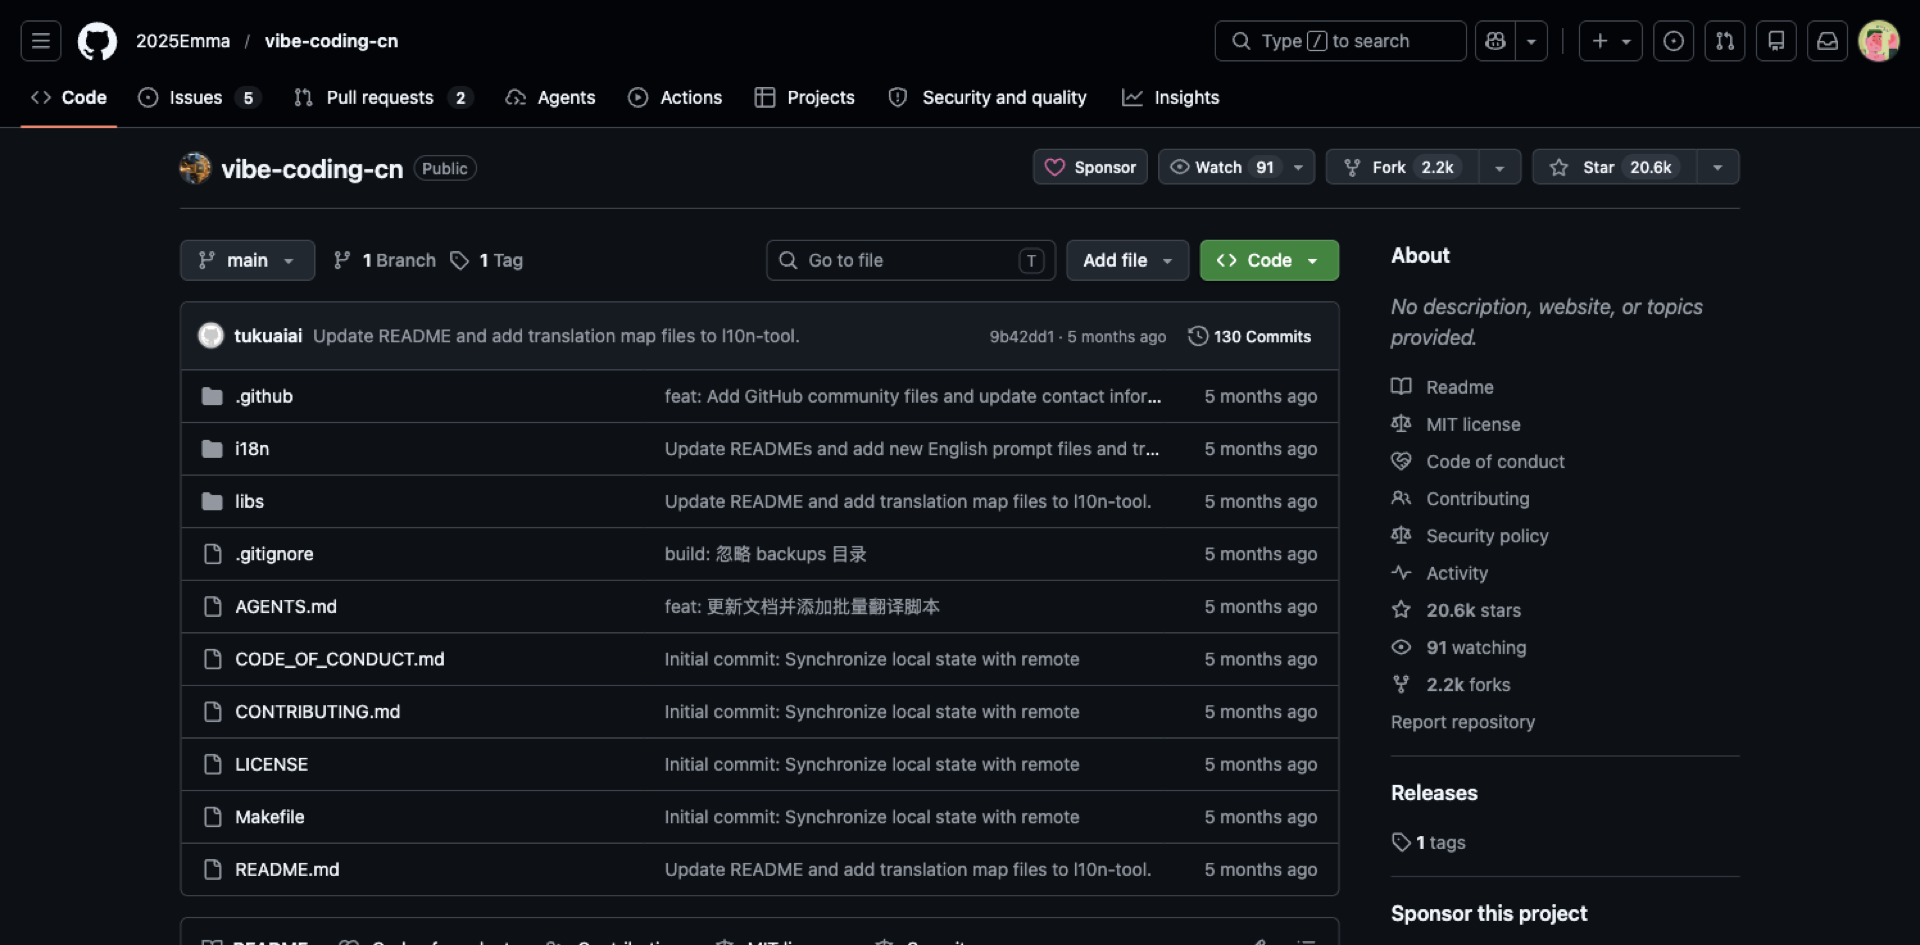Image resolution: width=1920 pixels, height=945 pixels.
Task: Star the repository
Action: 1614,167
